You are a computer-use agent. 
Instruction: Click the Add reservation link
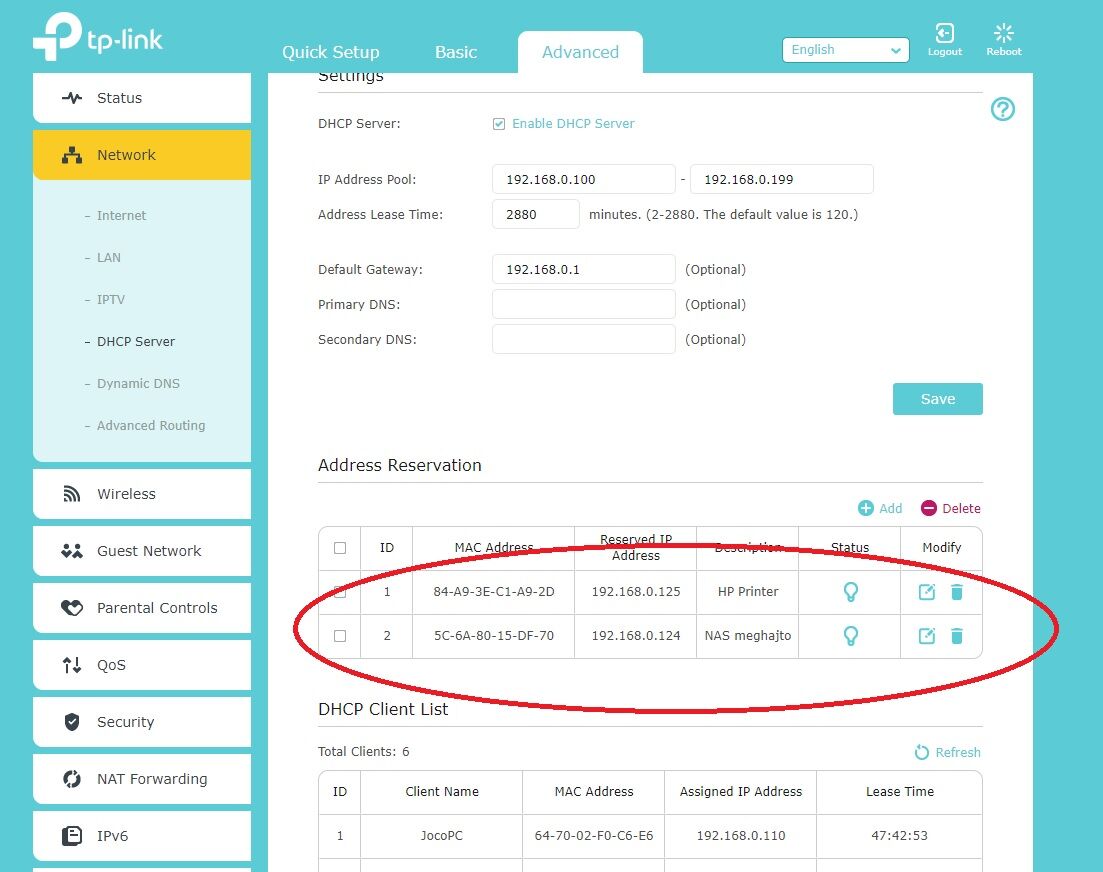(890, 508)
